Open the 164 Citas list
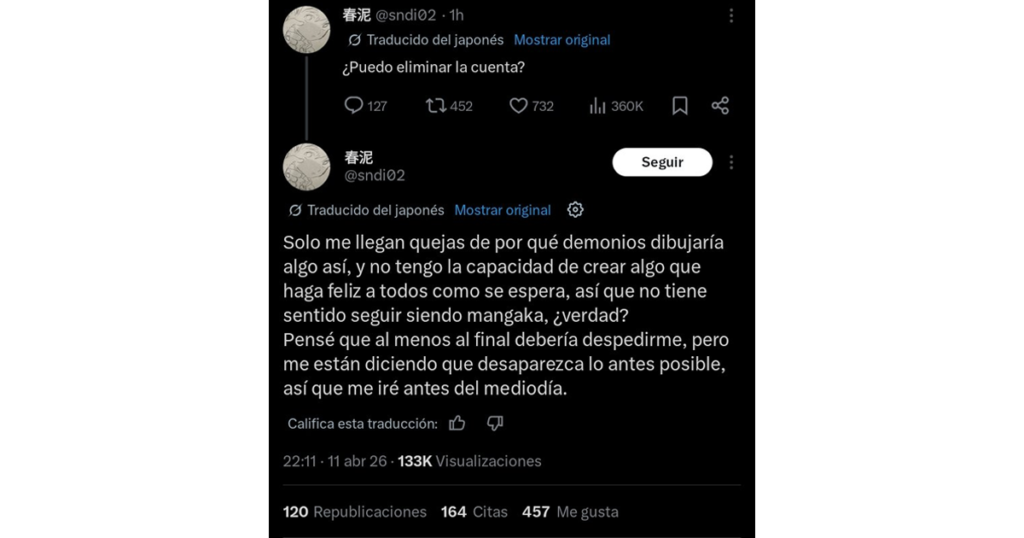 pos(474,512)
